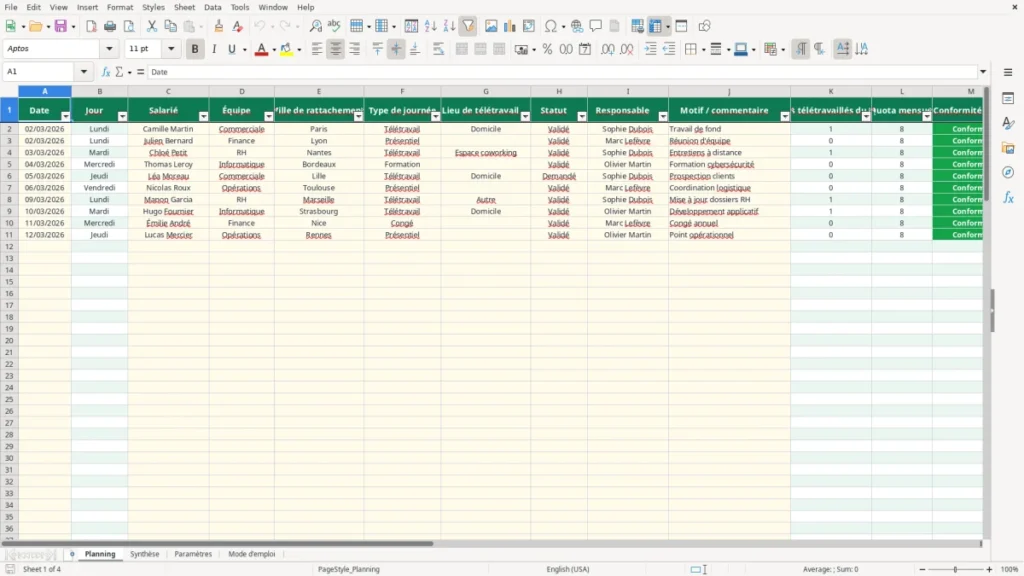This screenshot has height=576, width=1024.
Task: Open Function Wizard fx icon
Action: [x=106, y=72]
